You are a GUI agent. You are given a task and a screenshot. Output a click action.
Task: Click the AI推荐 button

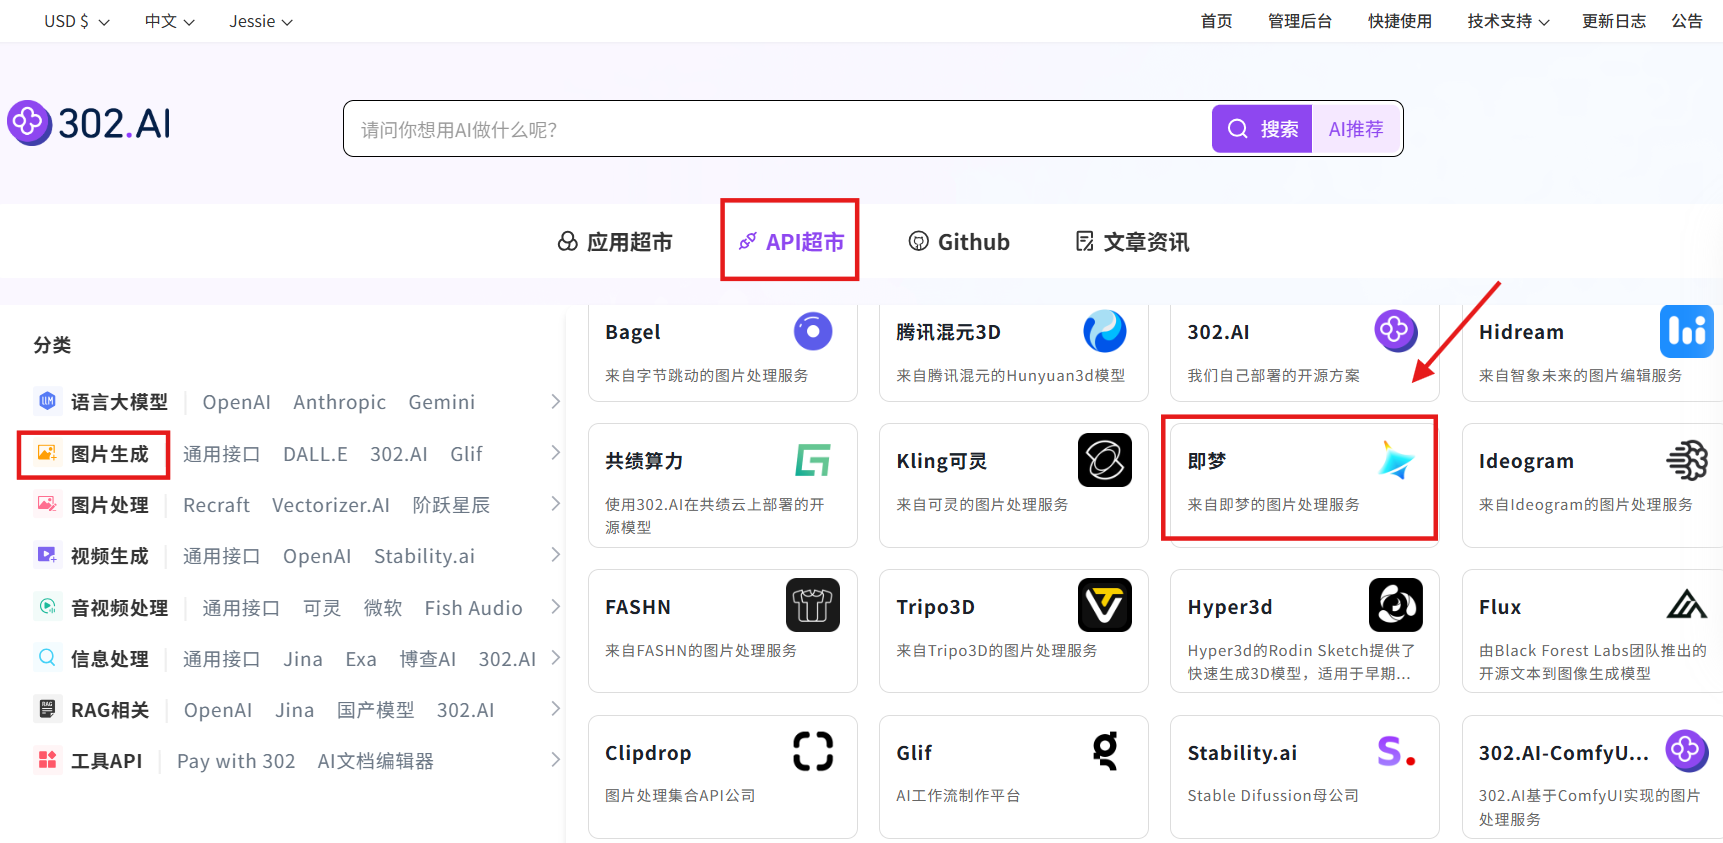click(x=1356, y=129)
